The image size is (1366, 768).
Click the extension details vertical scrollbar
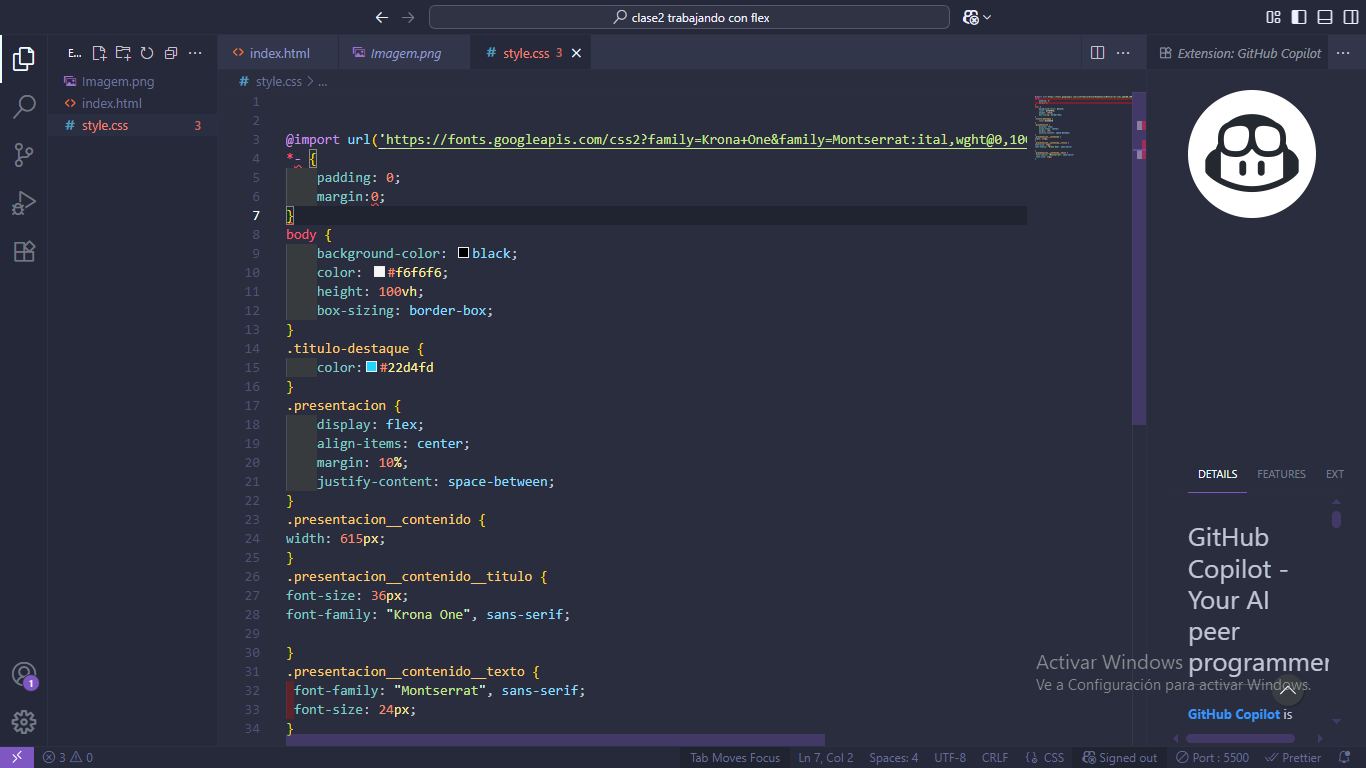pos(1336,519)
